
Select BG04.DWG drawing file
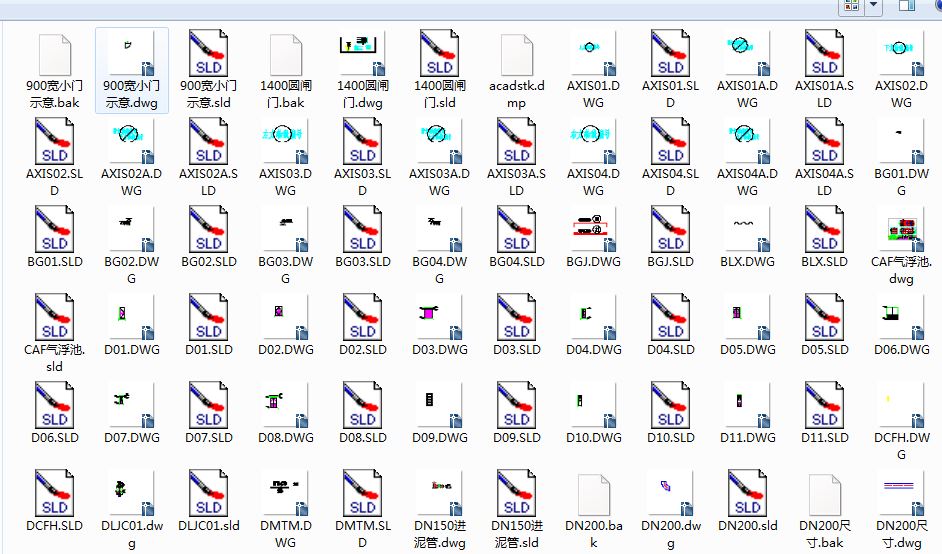(439, 230)
